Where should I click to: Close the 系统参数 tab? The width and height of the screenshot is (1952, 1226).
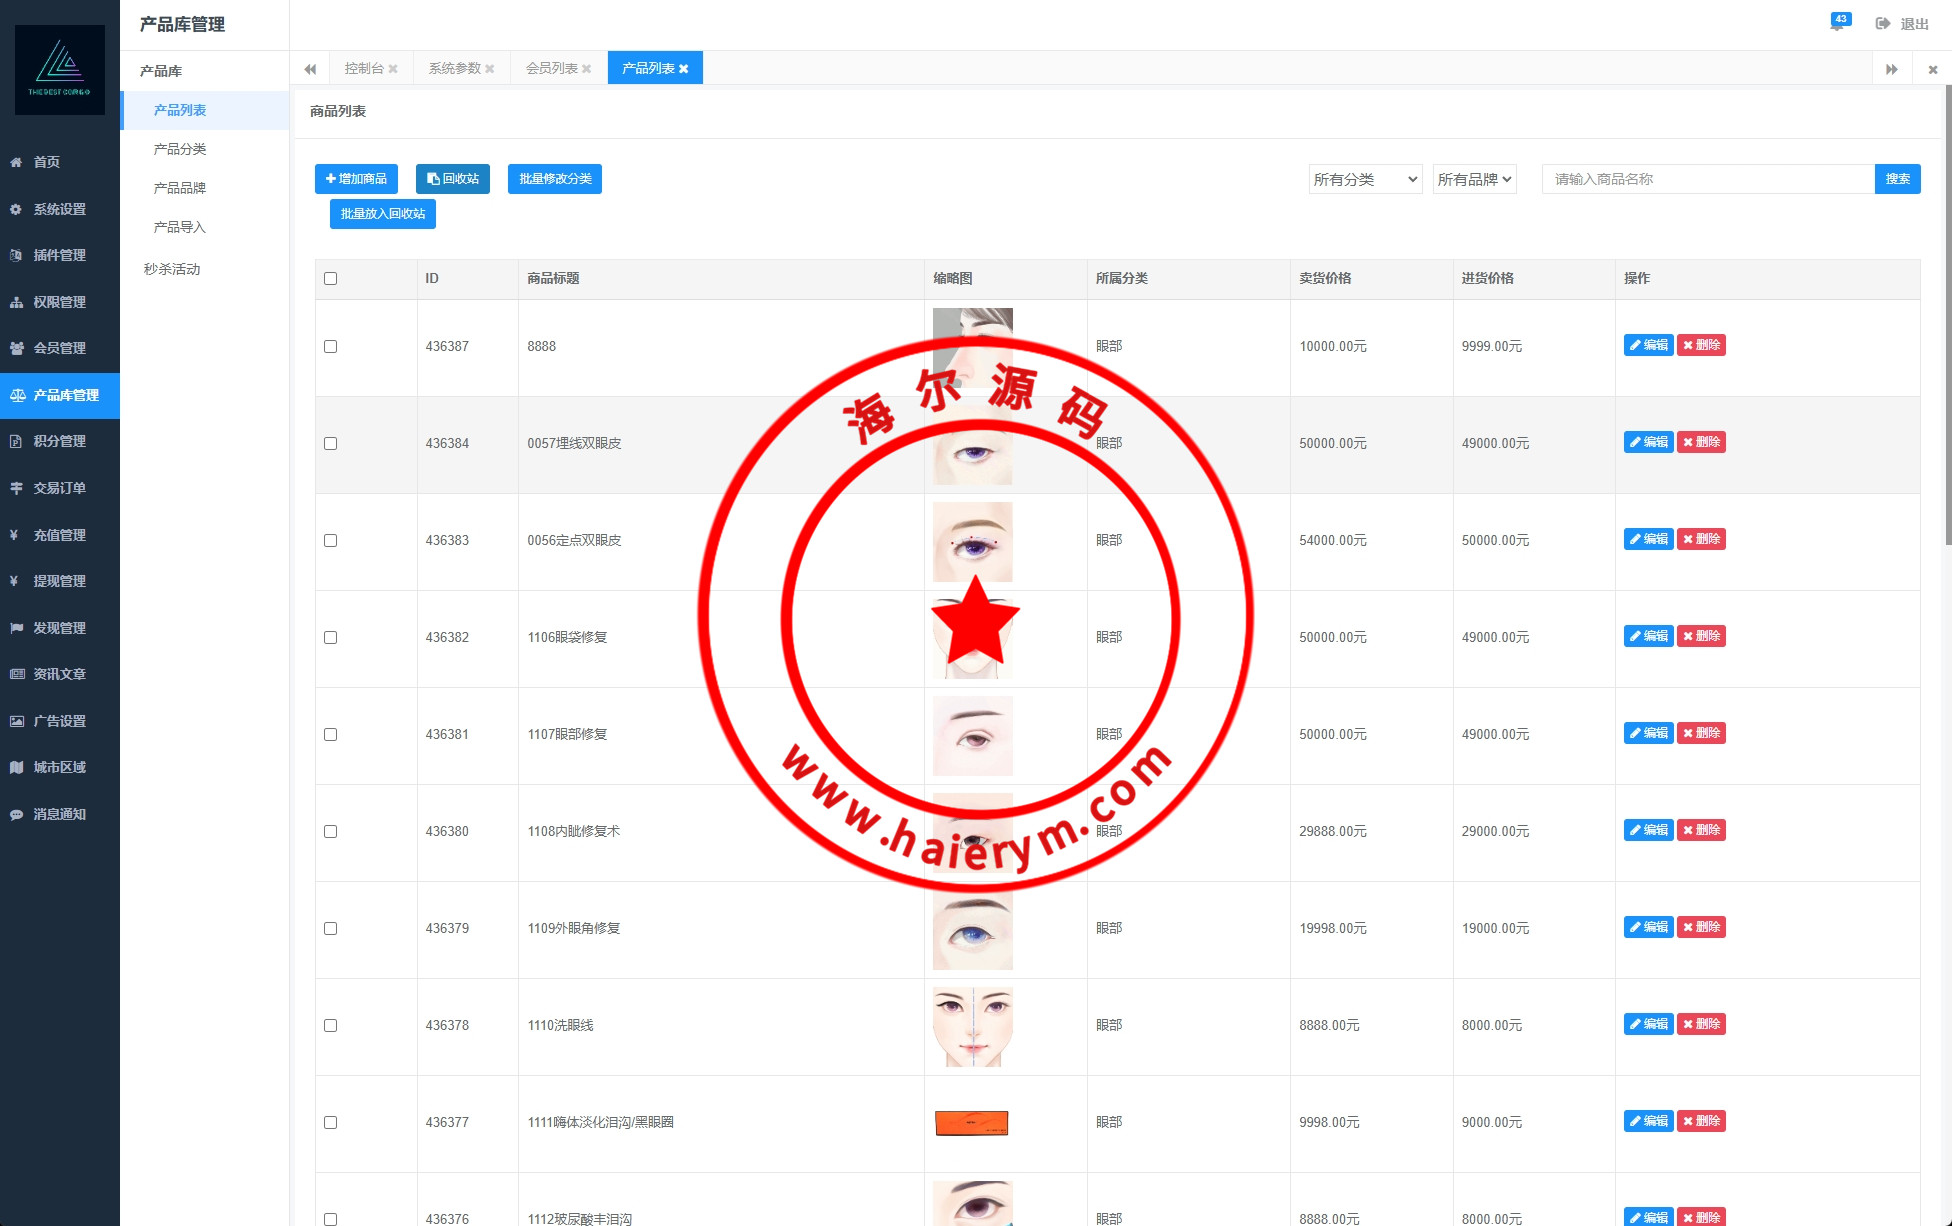pyautogui.click(x=490, y=69)
